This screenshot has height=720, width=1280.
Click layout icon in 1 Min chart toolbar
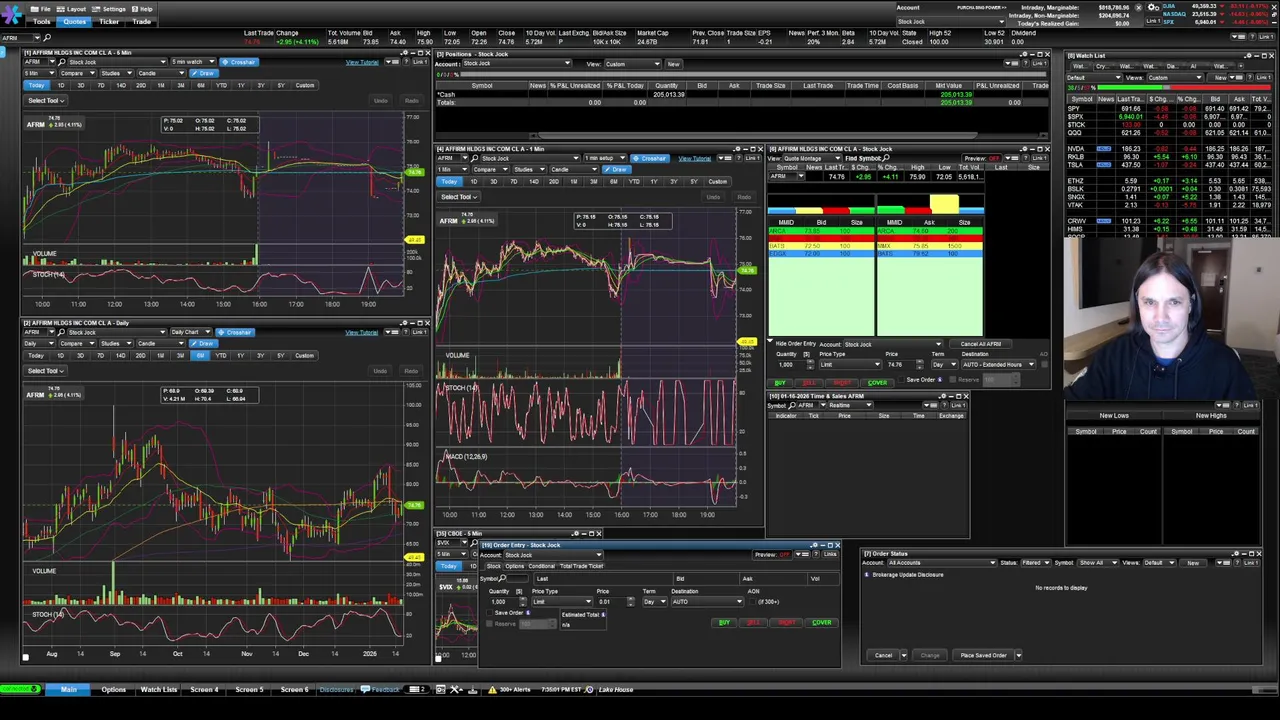[x=724, y=158]
